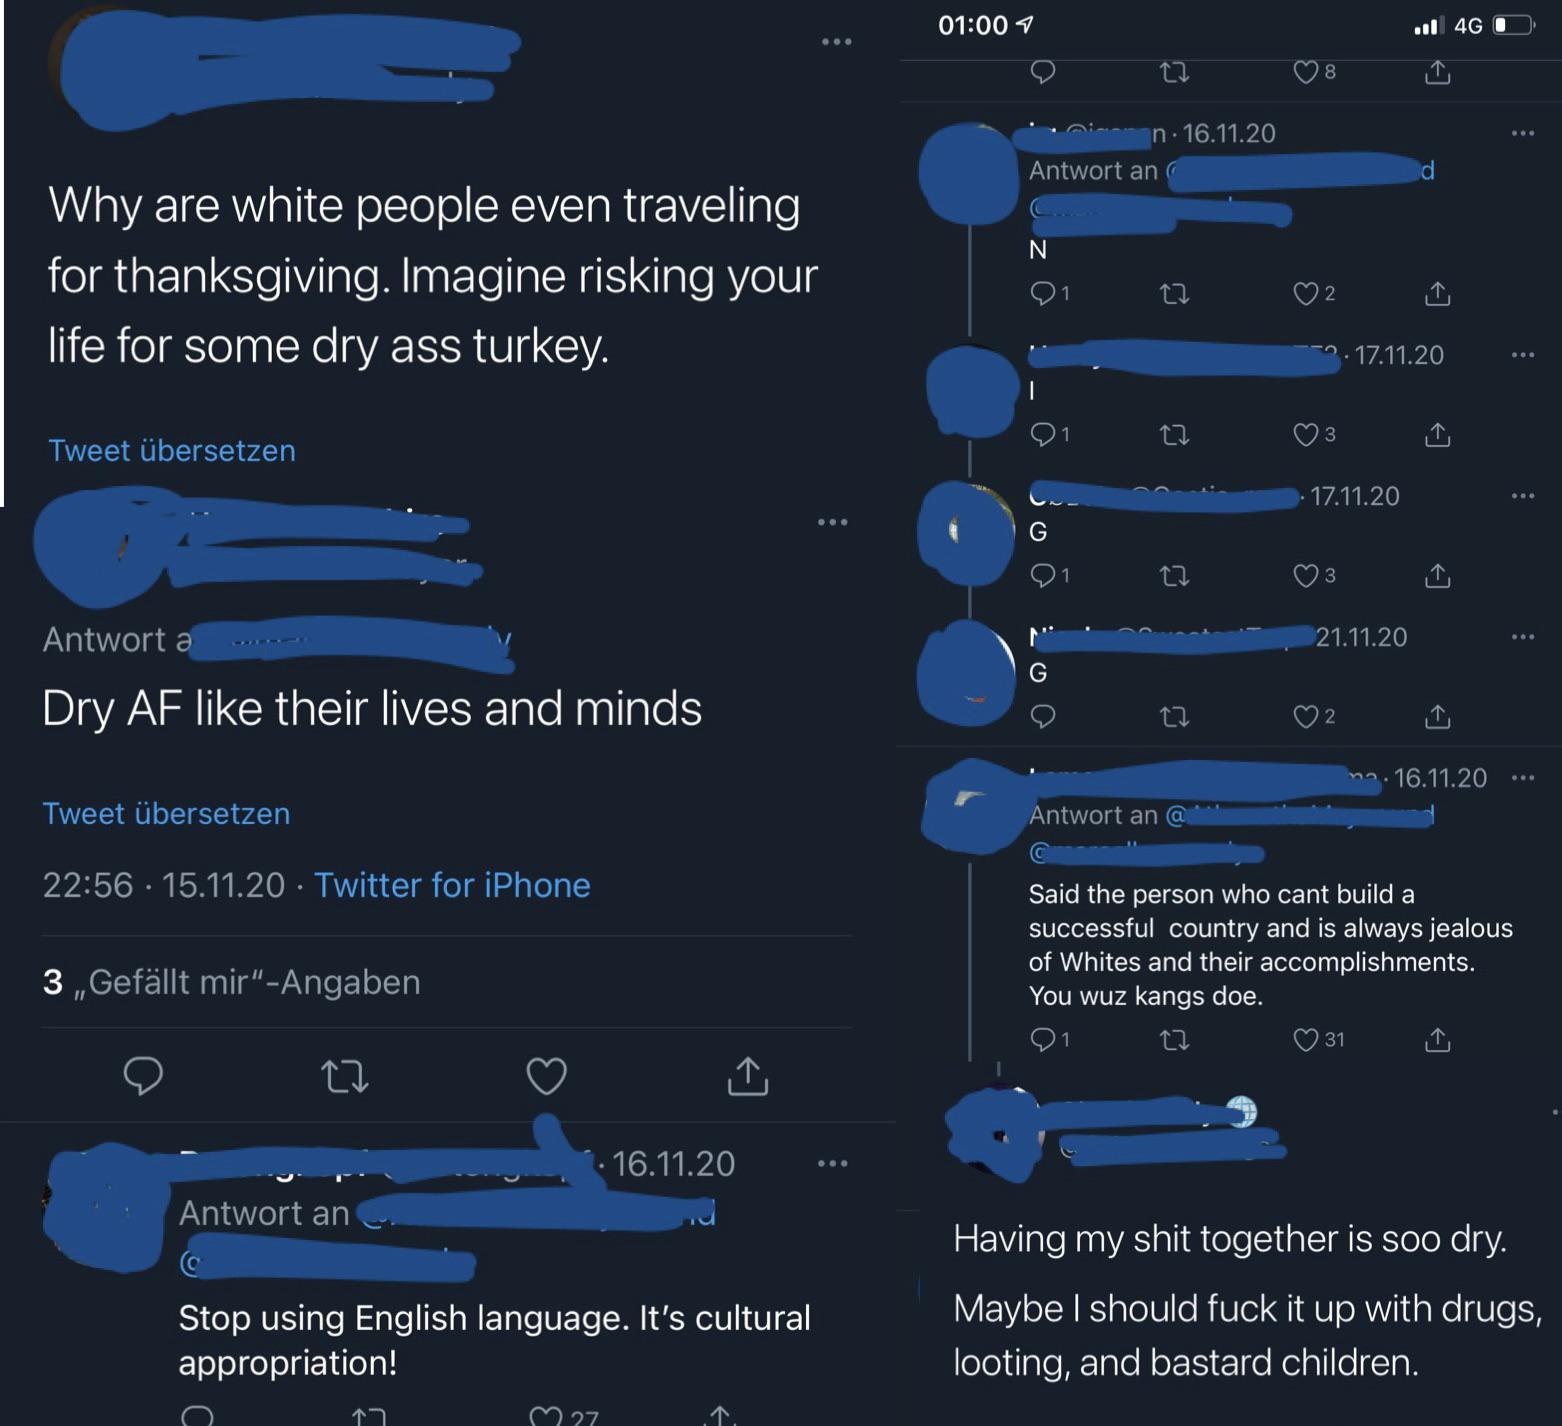The width and height of the screenshot is (1562, 1426).
Task: Open 'Twitter for iPhone' source link
Action: click(452, 885)
